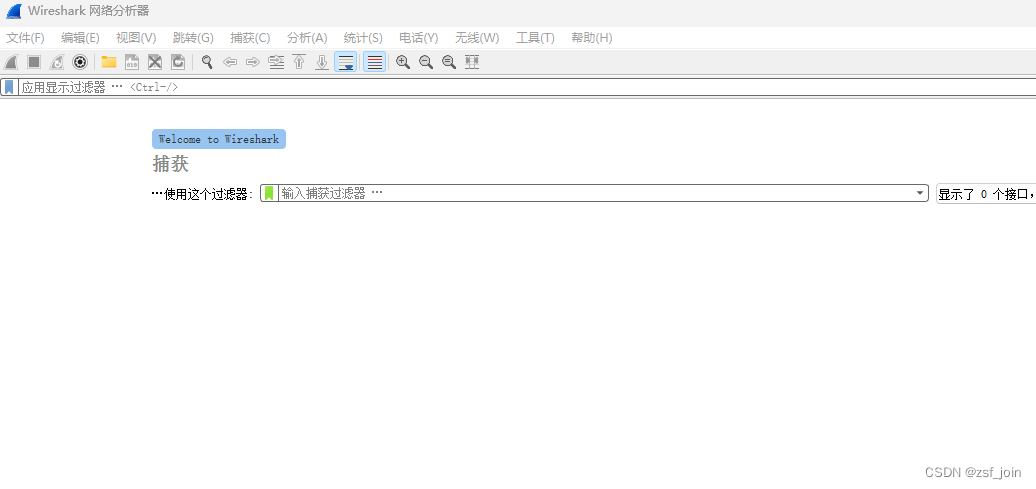1036x489 pixels.
Task: Open 电话(Y) menu
Action: click(x=419, y=38)
